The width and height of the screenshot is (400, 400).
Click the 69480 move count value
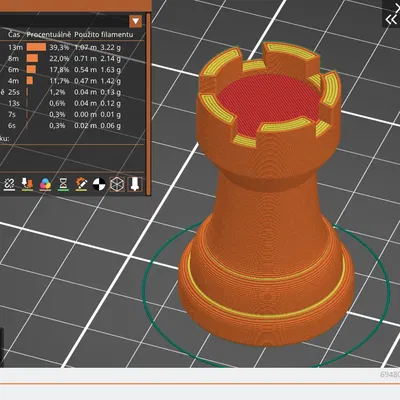pyautogui.click(x=390, y=374)
